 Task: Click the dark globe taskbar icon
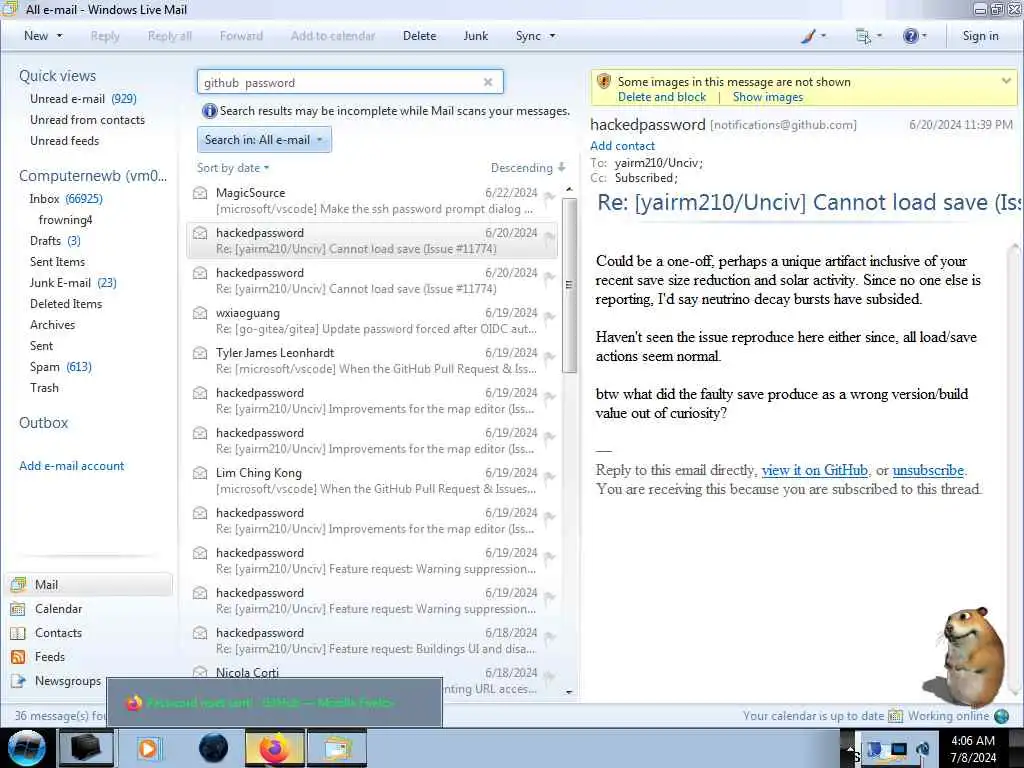tap(213, 748)
